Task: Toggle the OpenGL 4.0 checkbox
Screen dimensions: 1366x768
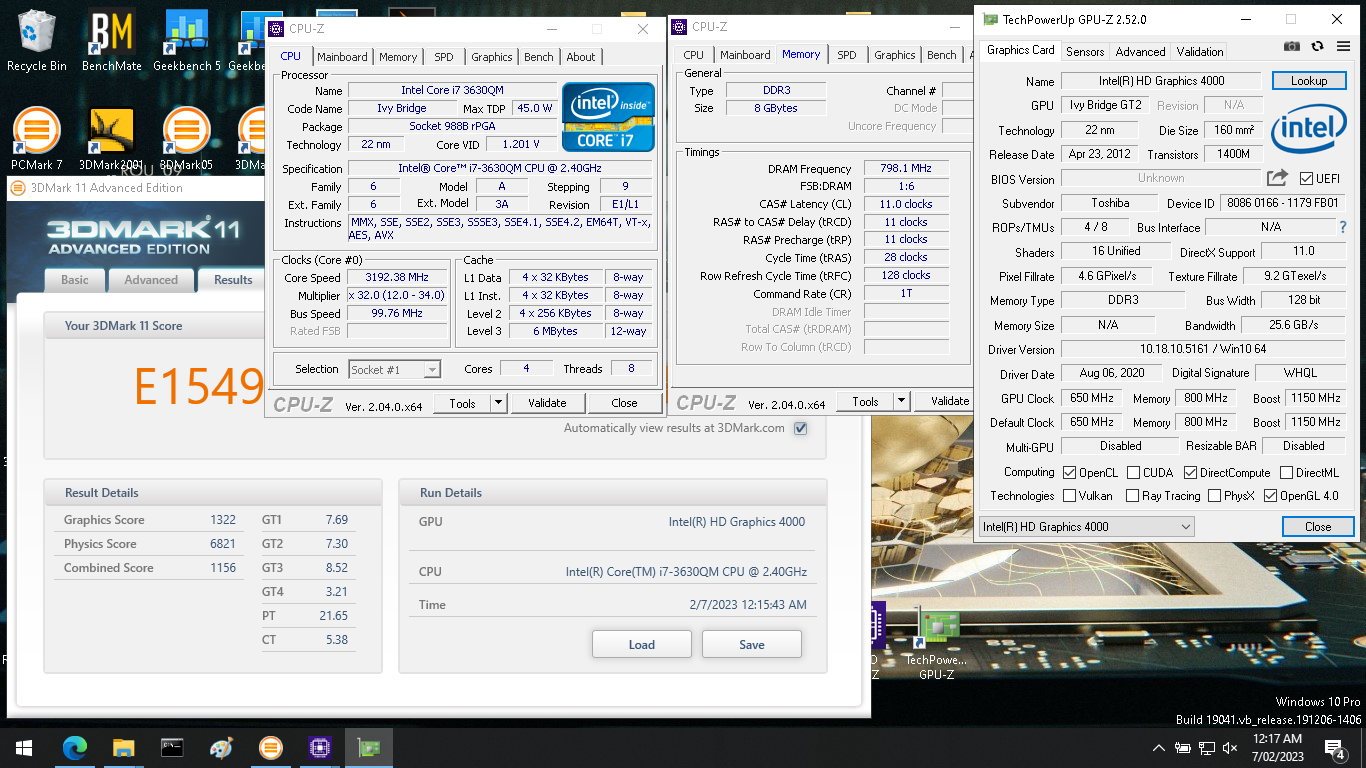Action: point(1270,496)
